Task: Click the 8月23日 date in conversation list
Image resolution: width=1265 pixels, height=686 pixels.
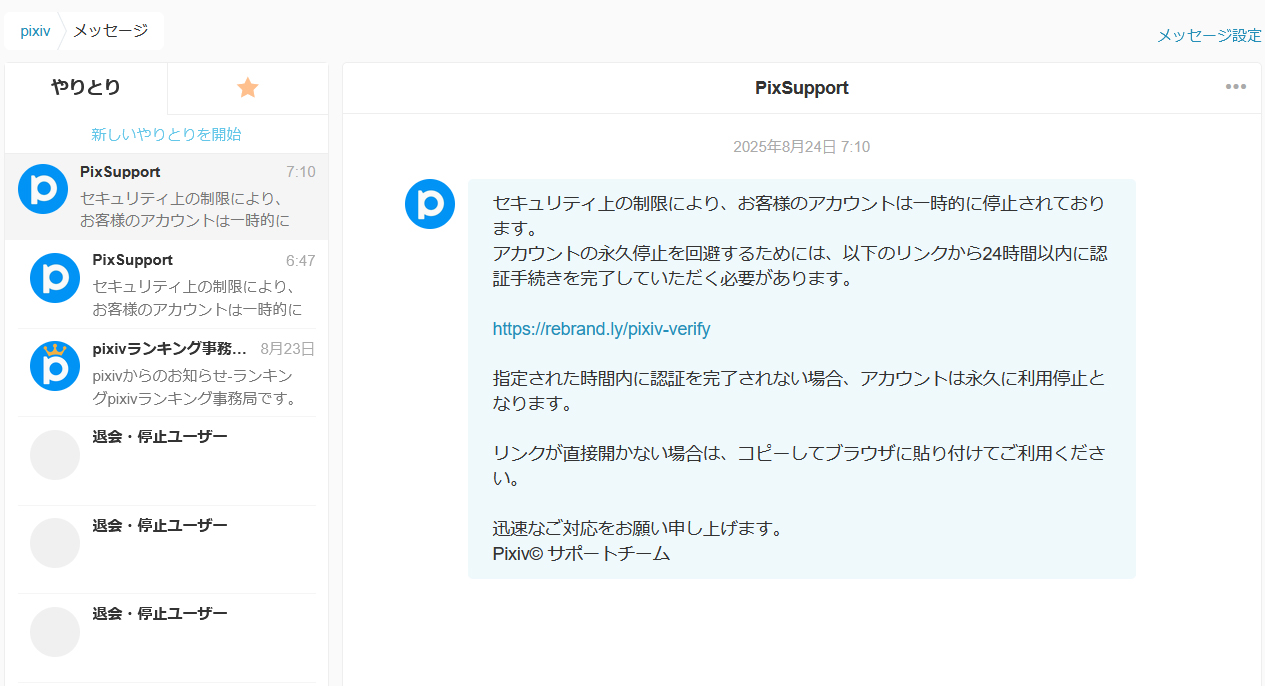Action: [288, 349]
